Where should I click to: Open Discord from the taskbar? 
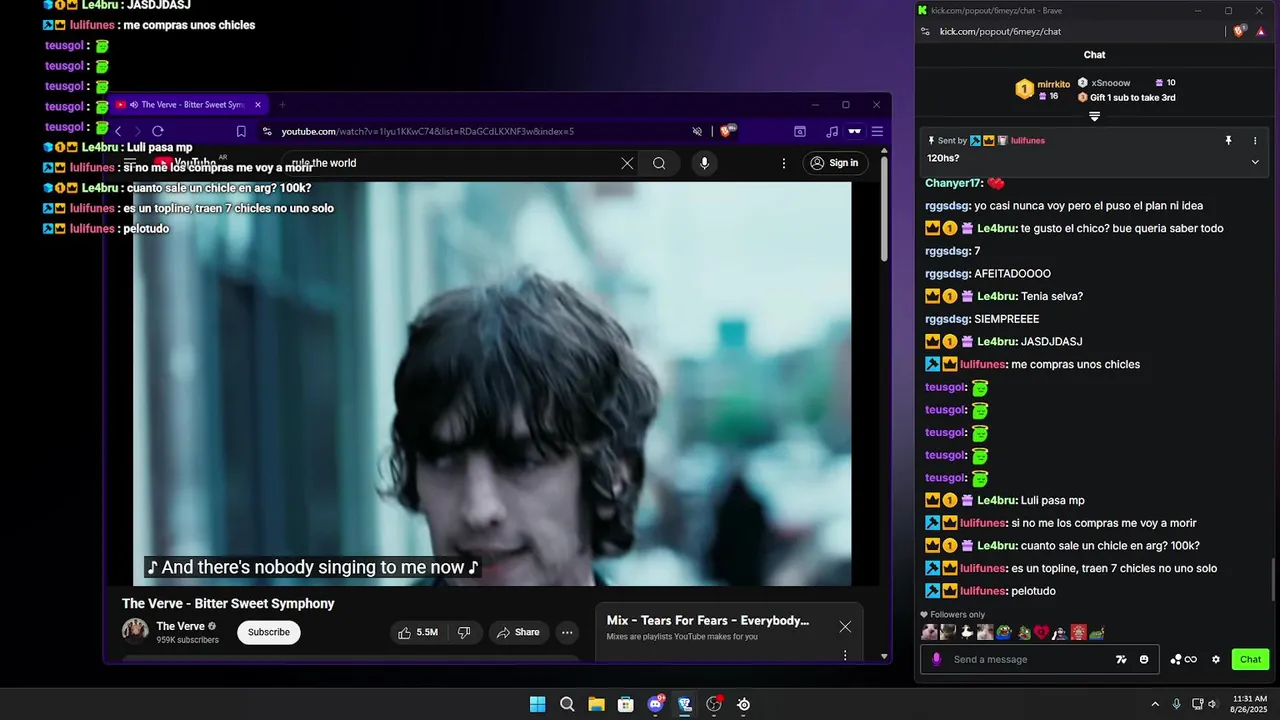pos(655,704)
